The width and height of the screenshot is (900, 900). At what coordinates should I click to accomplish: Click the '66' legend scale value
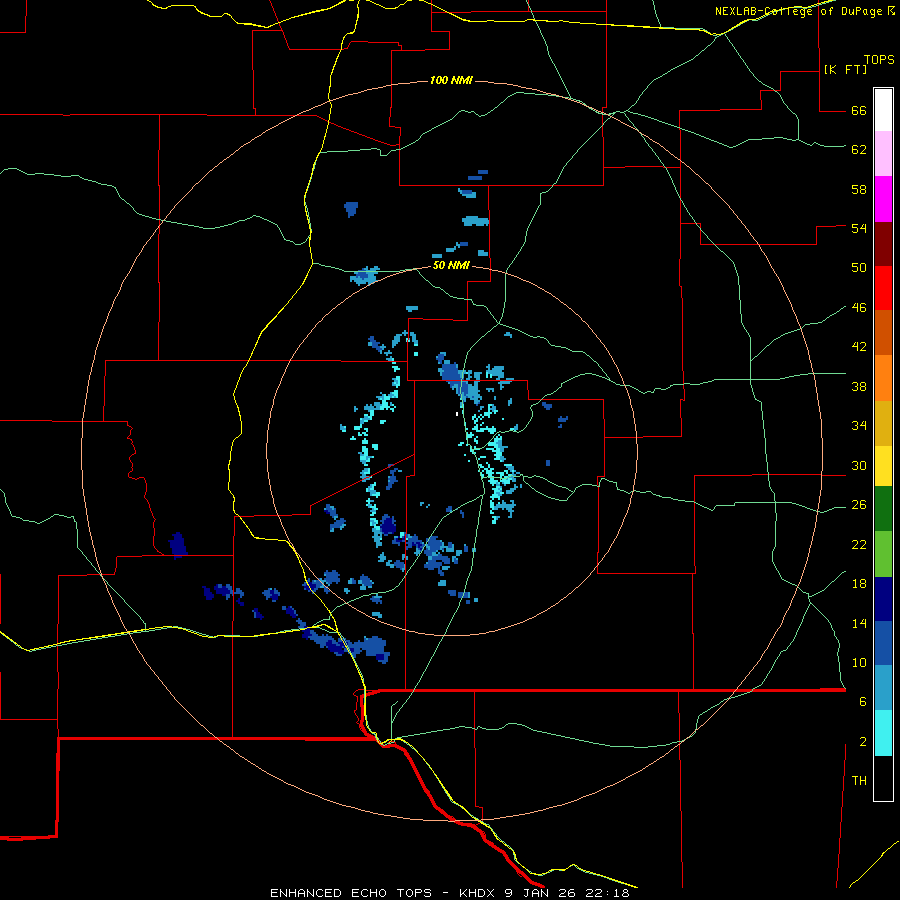pos(859,110)
